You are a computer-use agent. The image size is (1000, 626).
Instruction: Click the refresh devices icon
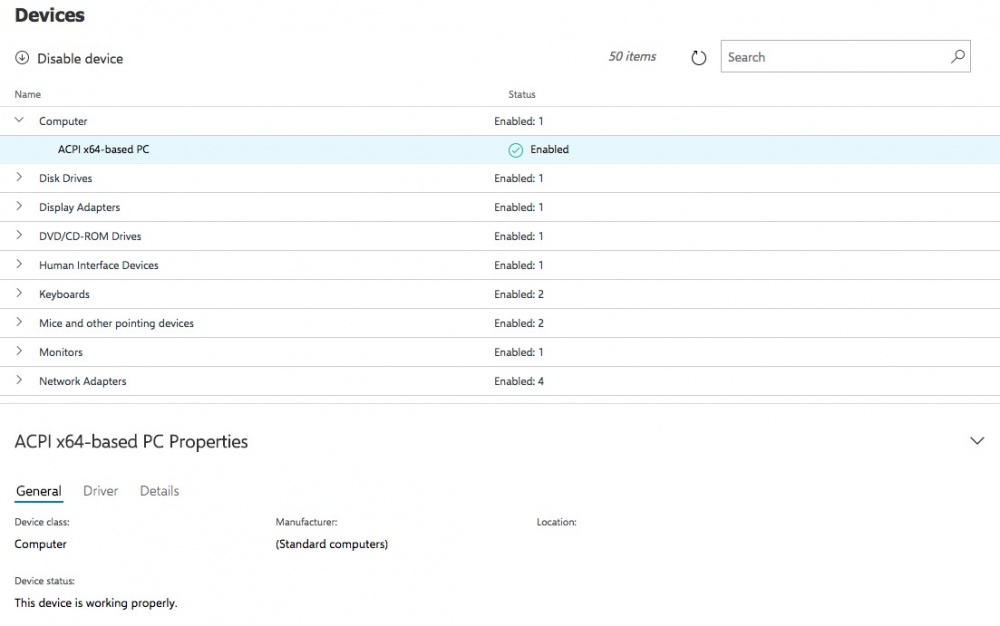point(698,58)
